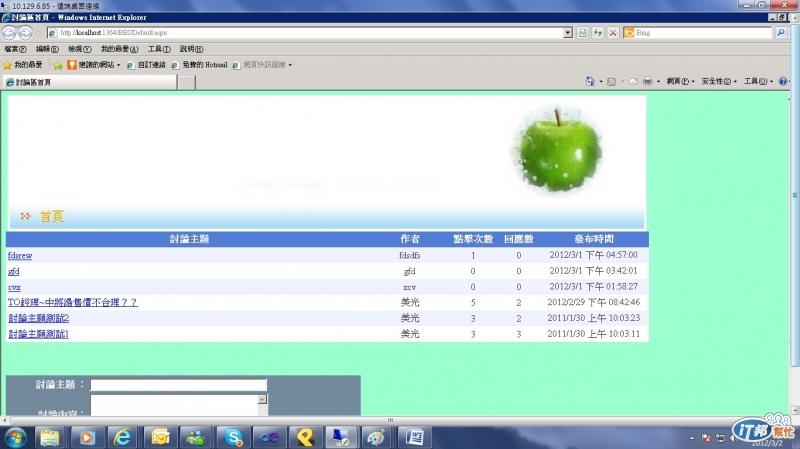Click the Print icon in command bar
Screen dimensions: 800x449
(647, 82)
